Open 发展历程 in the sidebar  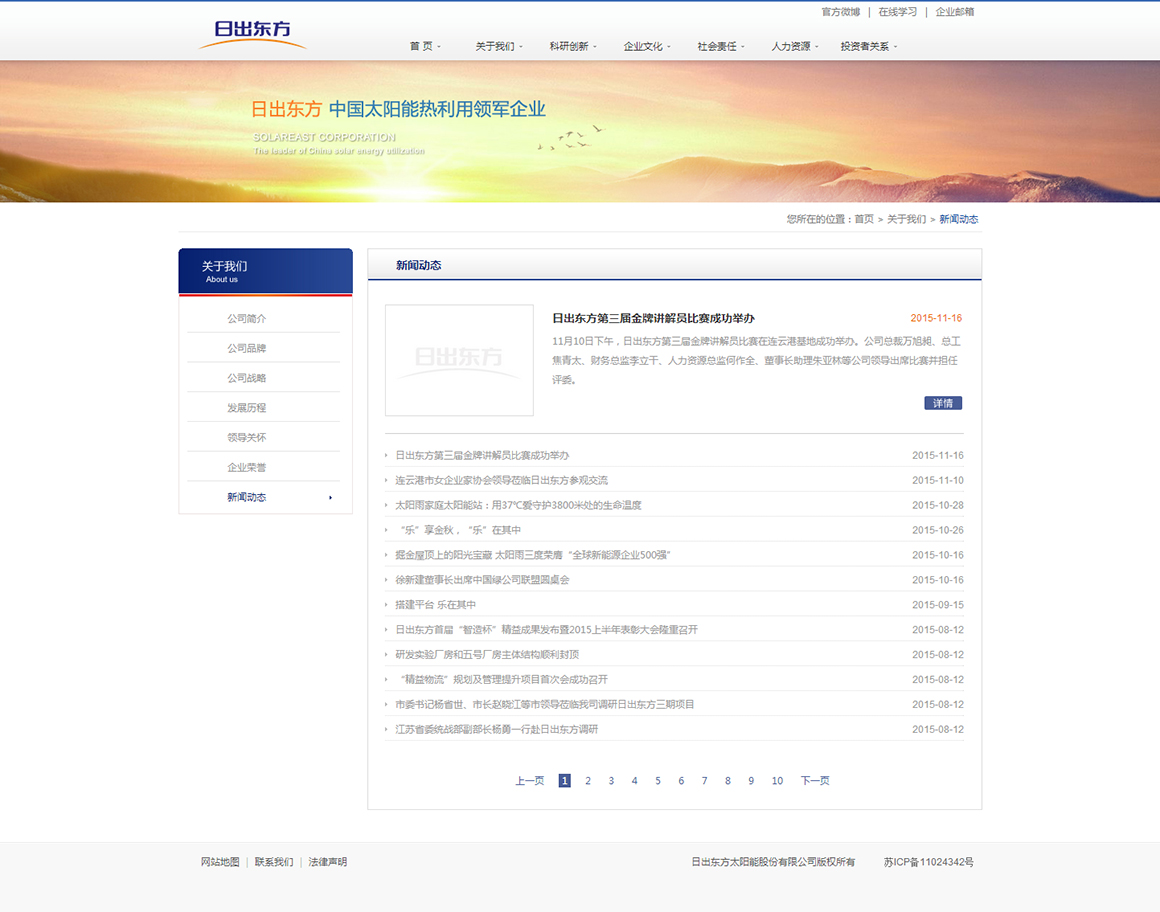click(246, 408)
